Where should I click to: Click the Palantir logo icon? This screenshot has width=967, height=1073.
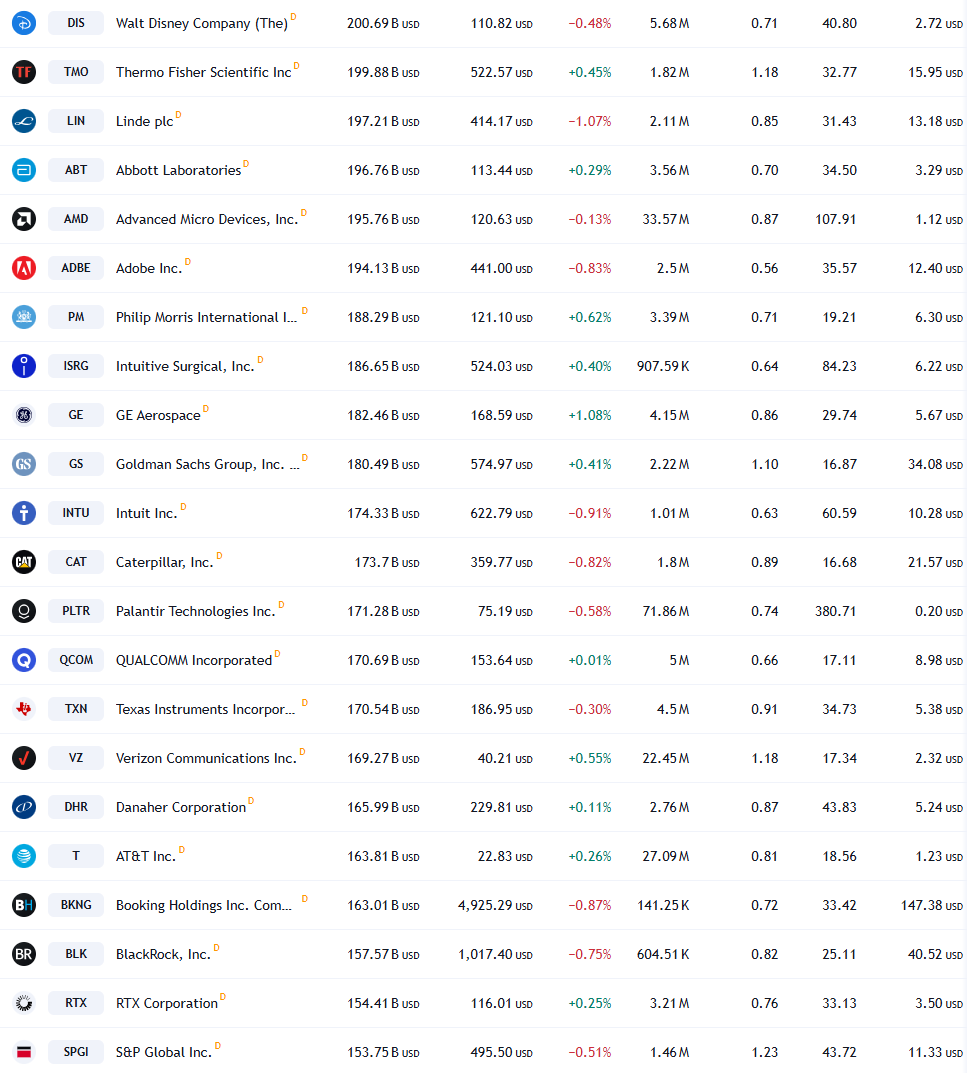(x=24, y=611)
